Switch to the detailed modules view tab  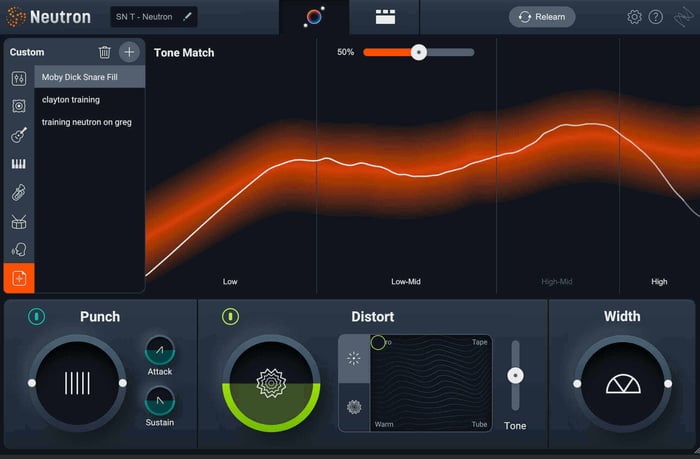tap(385, 17)
